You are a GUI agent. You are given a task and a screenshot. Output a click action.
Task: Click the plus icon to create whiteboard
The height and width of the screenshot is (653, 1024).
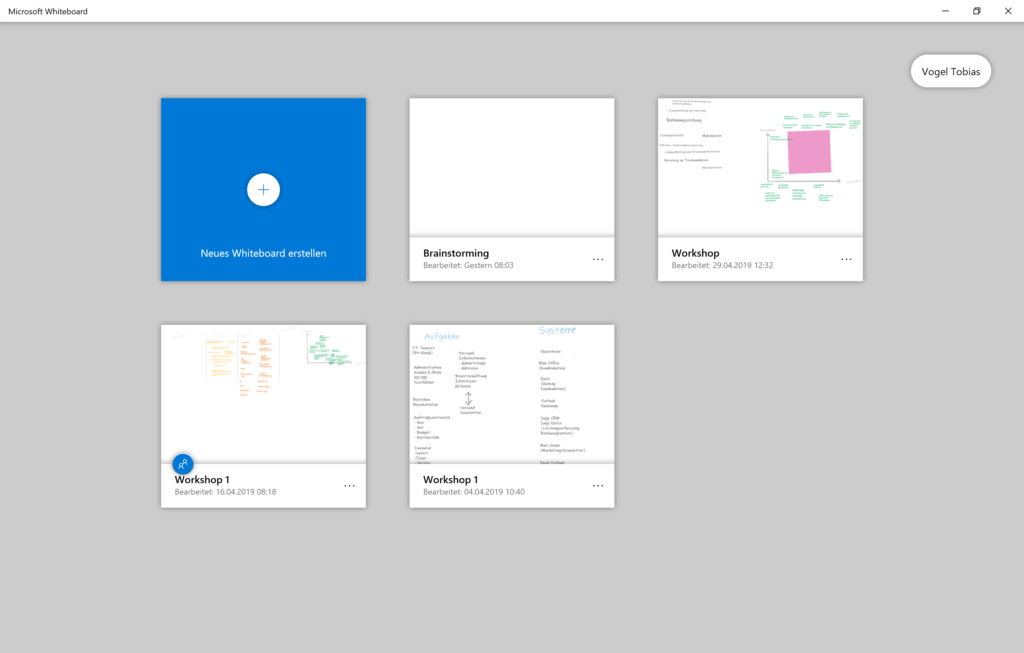[x=263, y=190]
